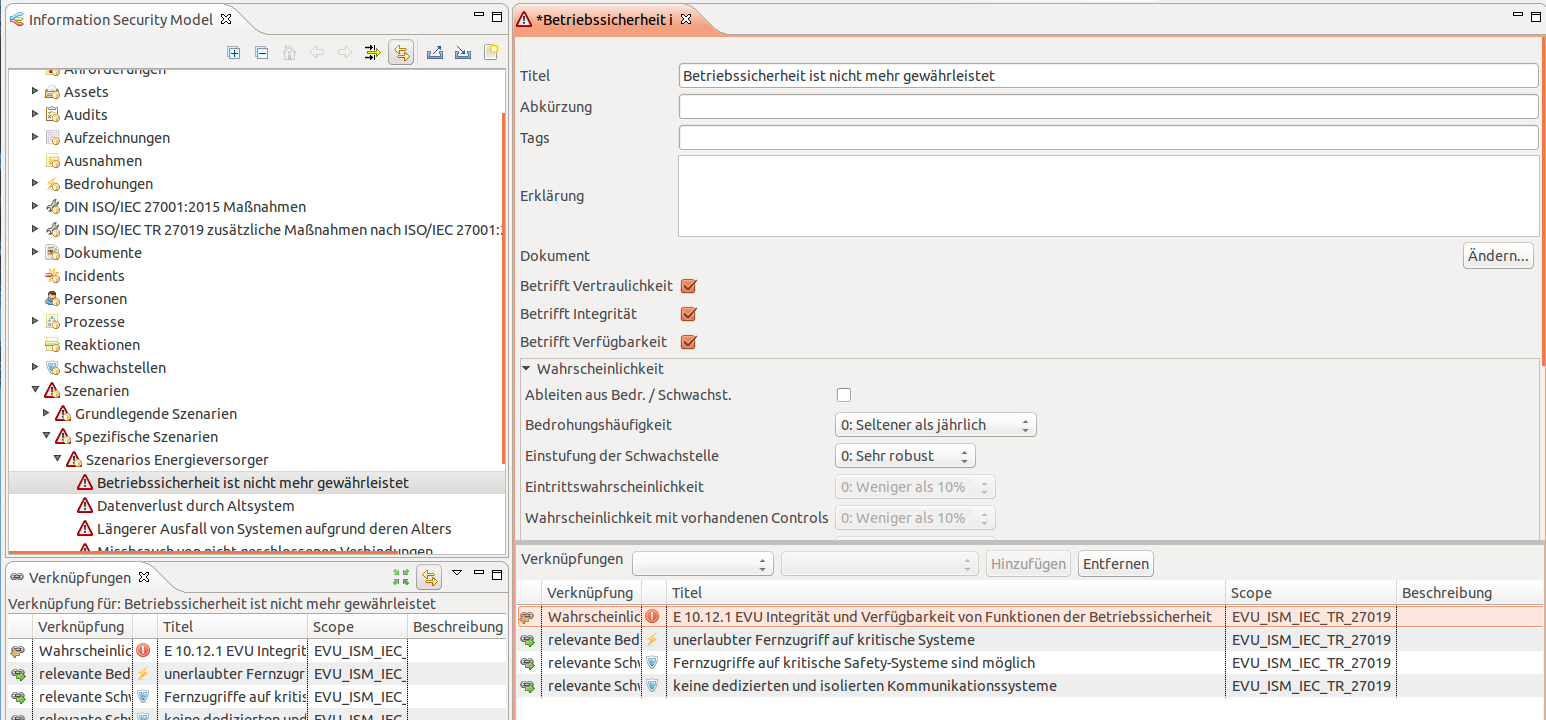Open the Verknüpfungen panel view menu triangle

tap(457, 574)
